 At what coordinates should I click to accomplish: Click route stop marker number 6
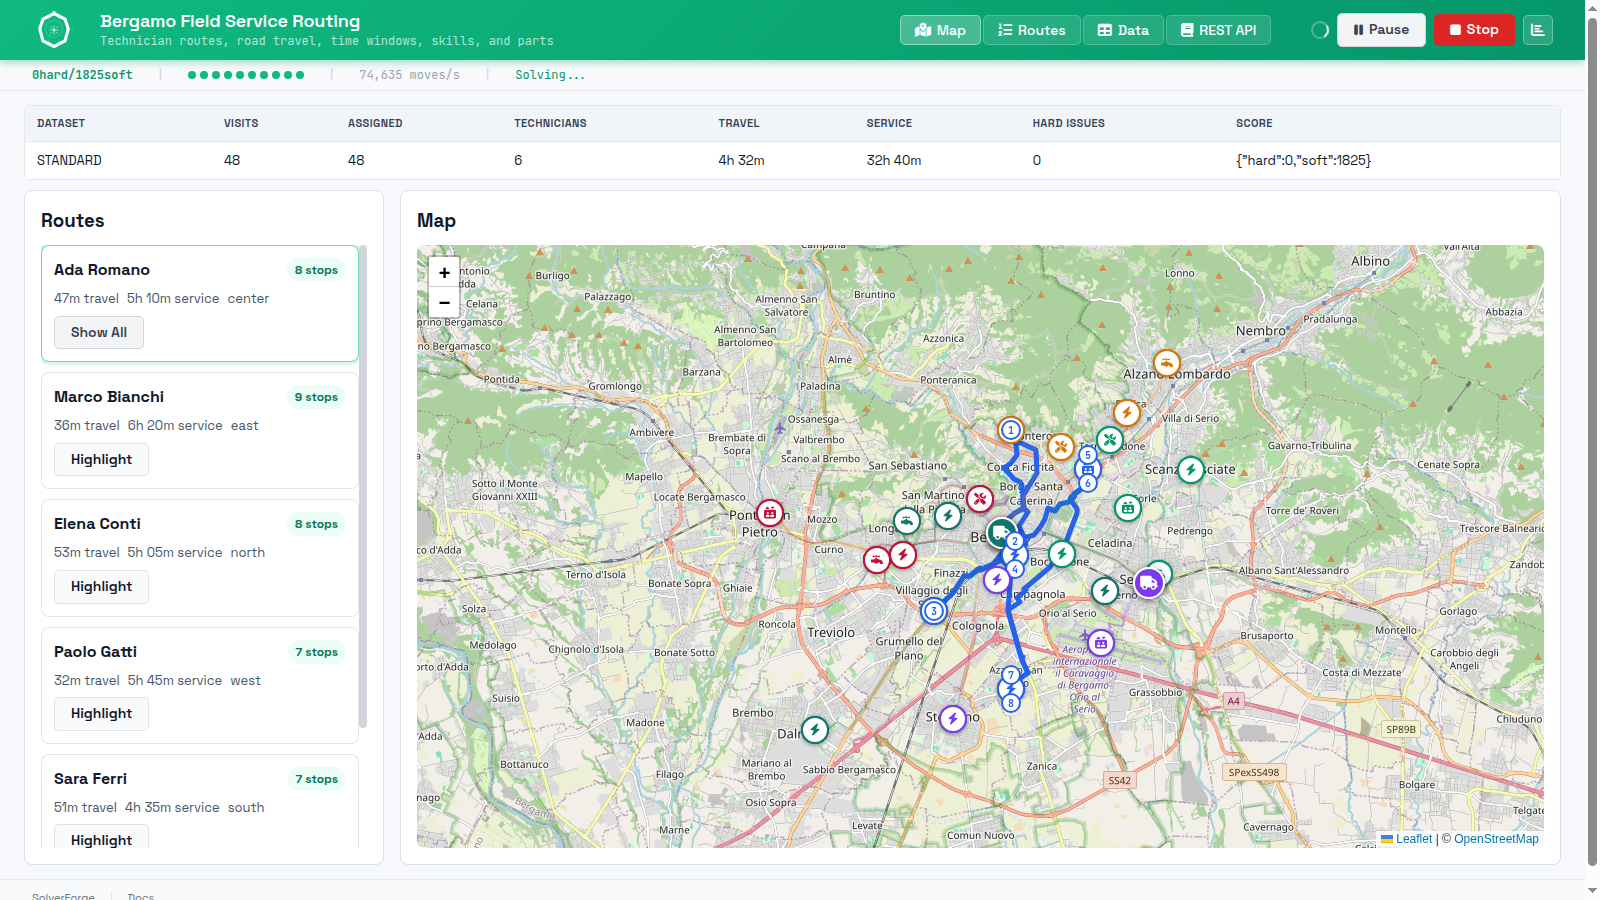pyautogui.click(x=1088, y=483)
